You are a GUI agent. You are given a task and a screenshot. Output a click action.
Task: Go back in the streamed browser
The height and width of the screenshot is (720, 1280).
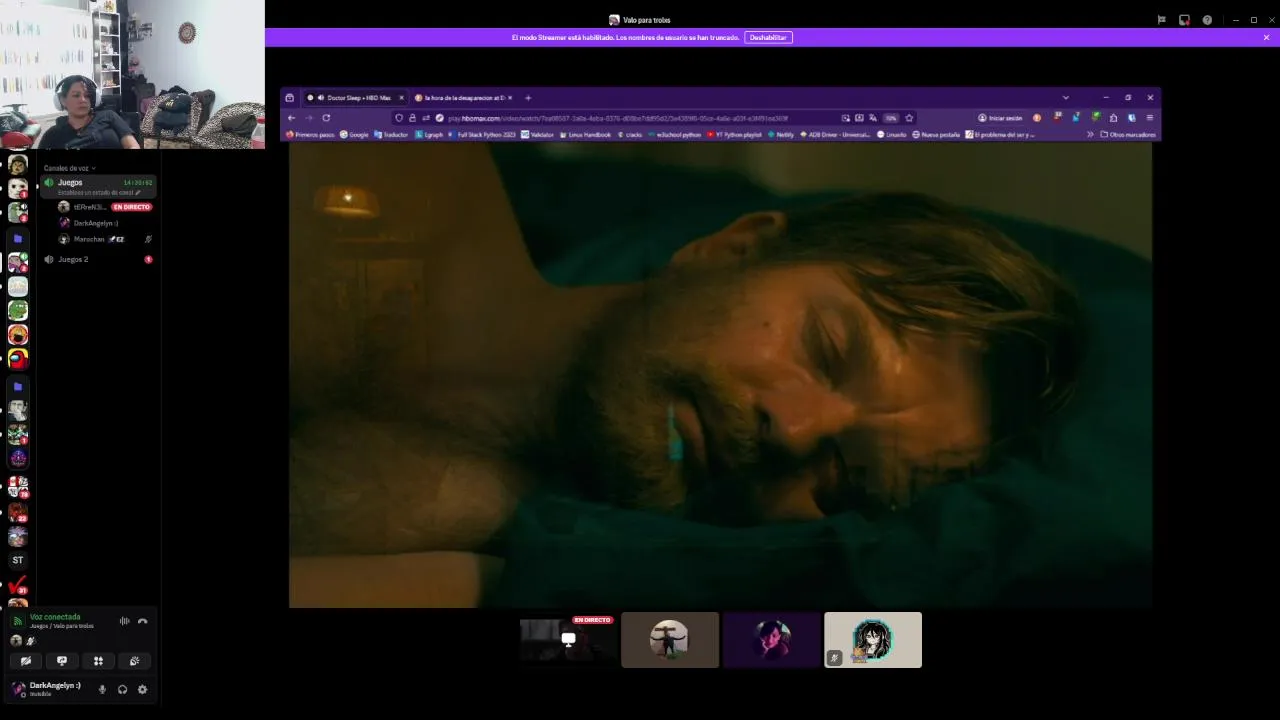(x=291, y=118)
